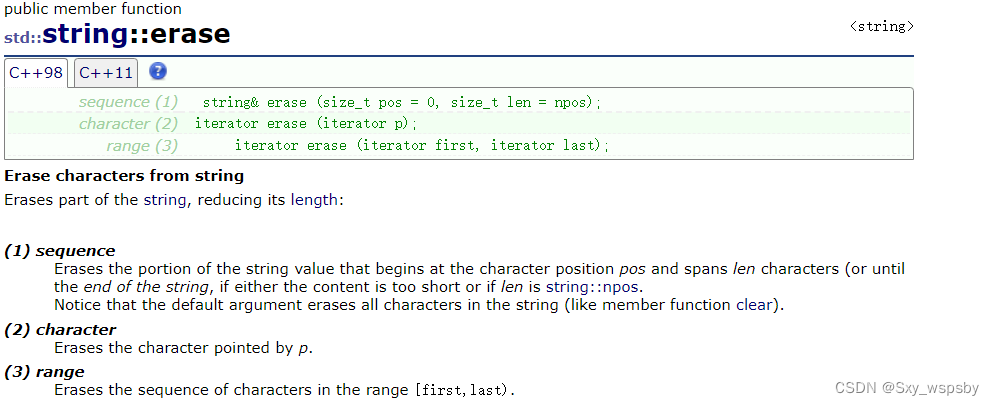Select the 'sequence (1)' prototype label
Image resolution: width=994 pixels, height=405 pixels.
coord(128,102)
